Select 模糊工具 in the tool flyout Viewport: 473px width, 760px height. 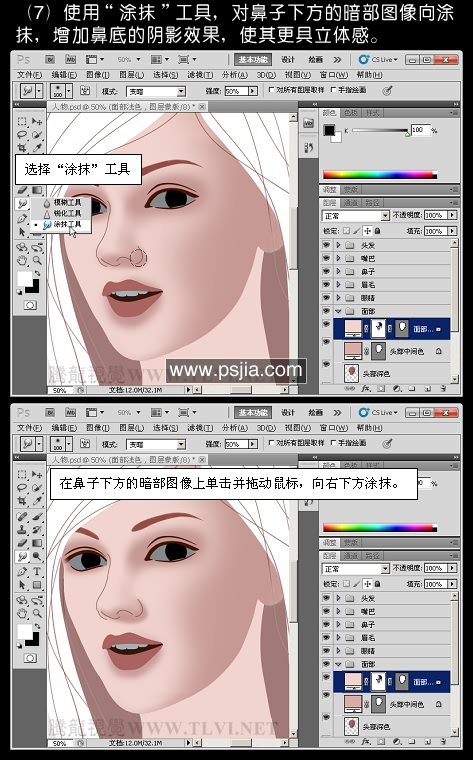62,203
